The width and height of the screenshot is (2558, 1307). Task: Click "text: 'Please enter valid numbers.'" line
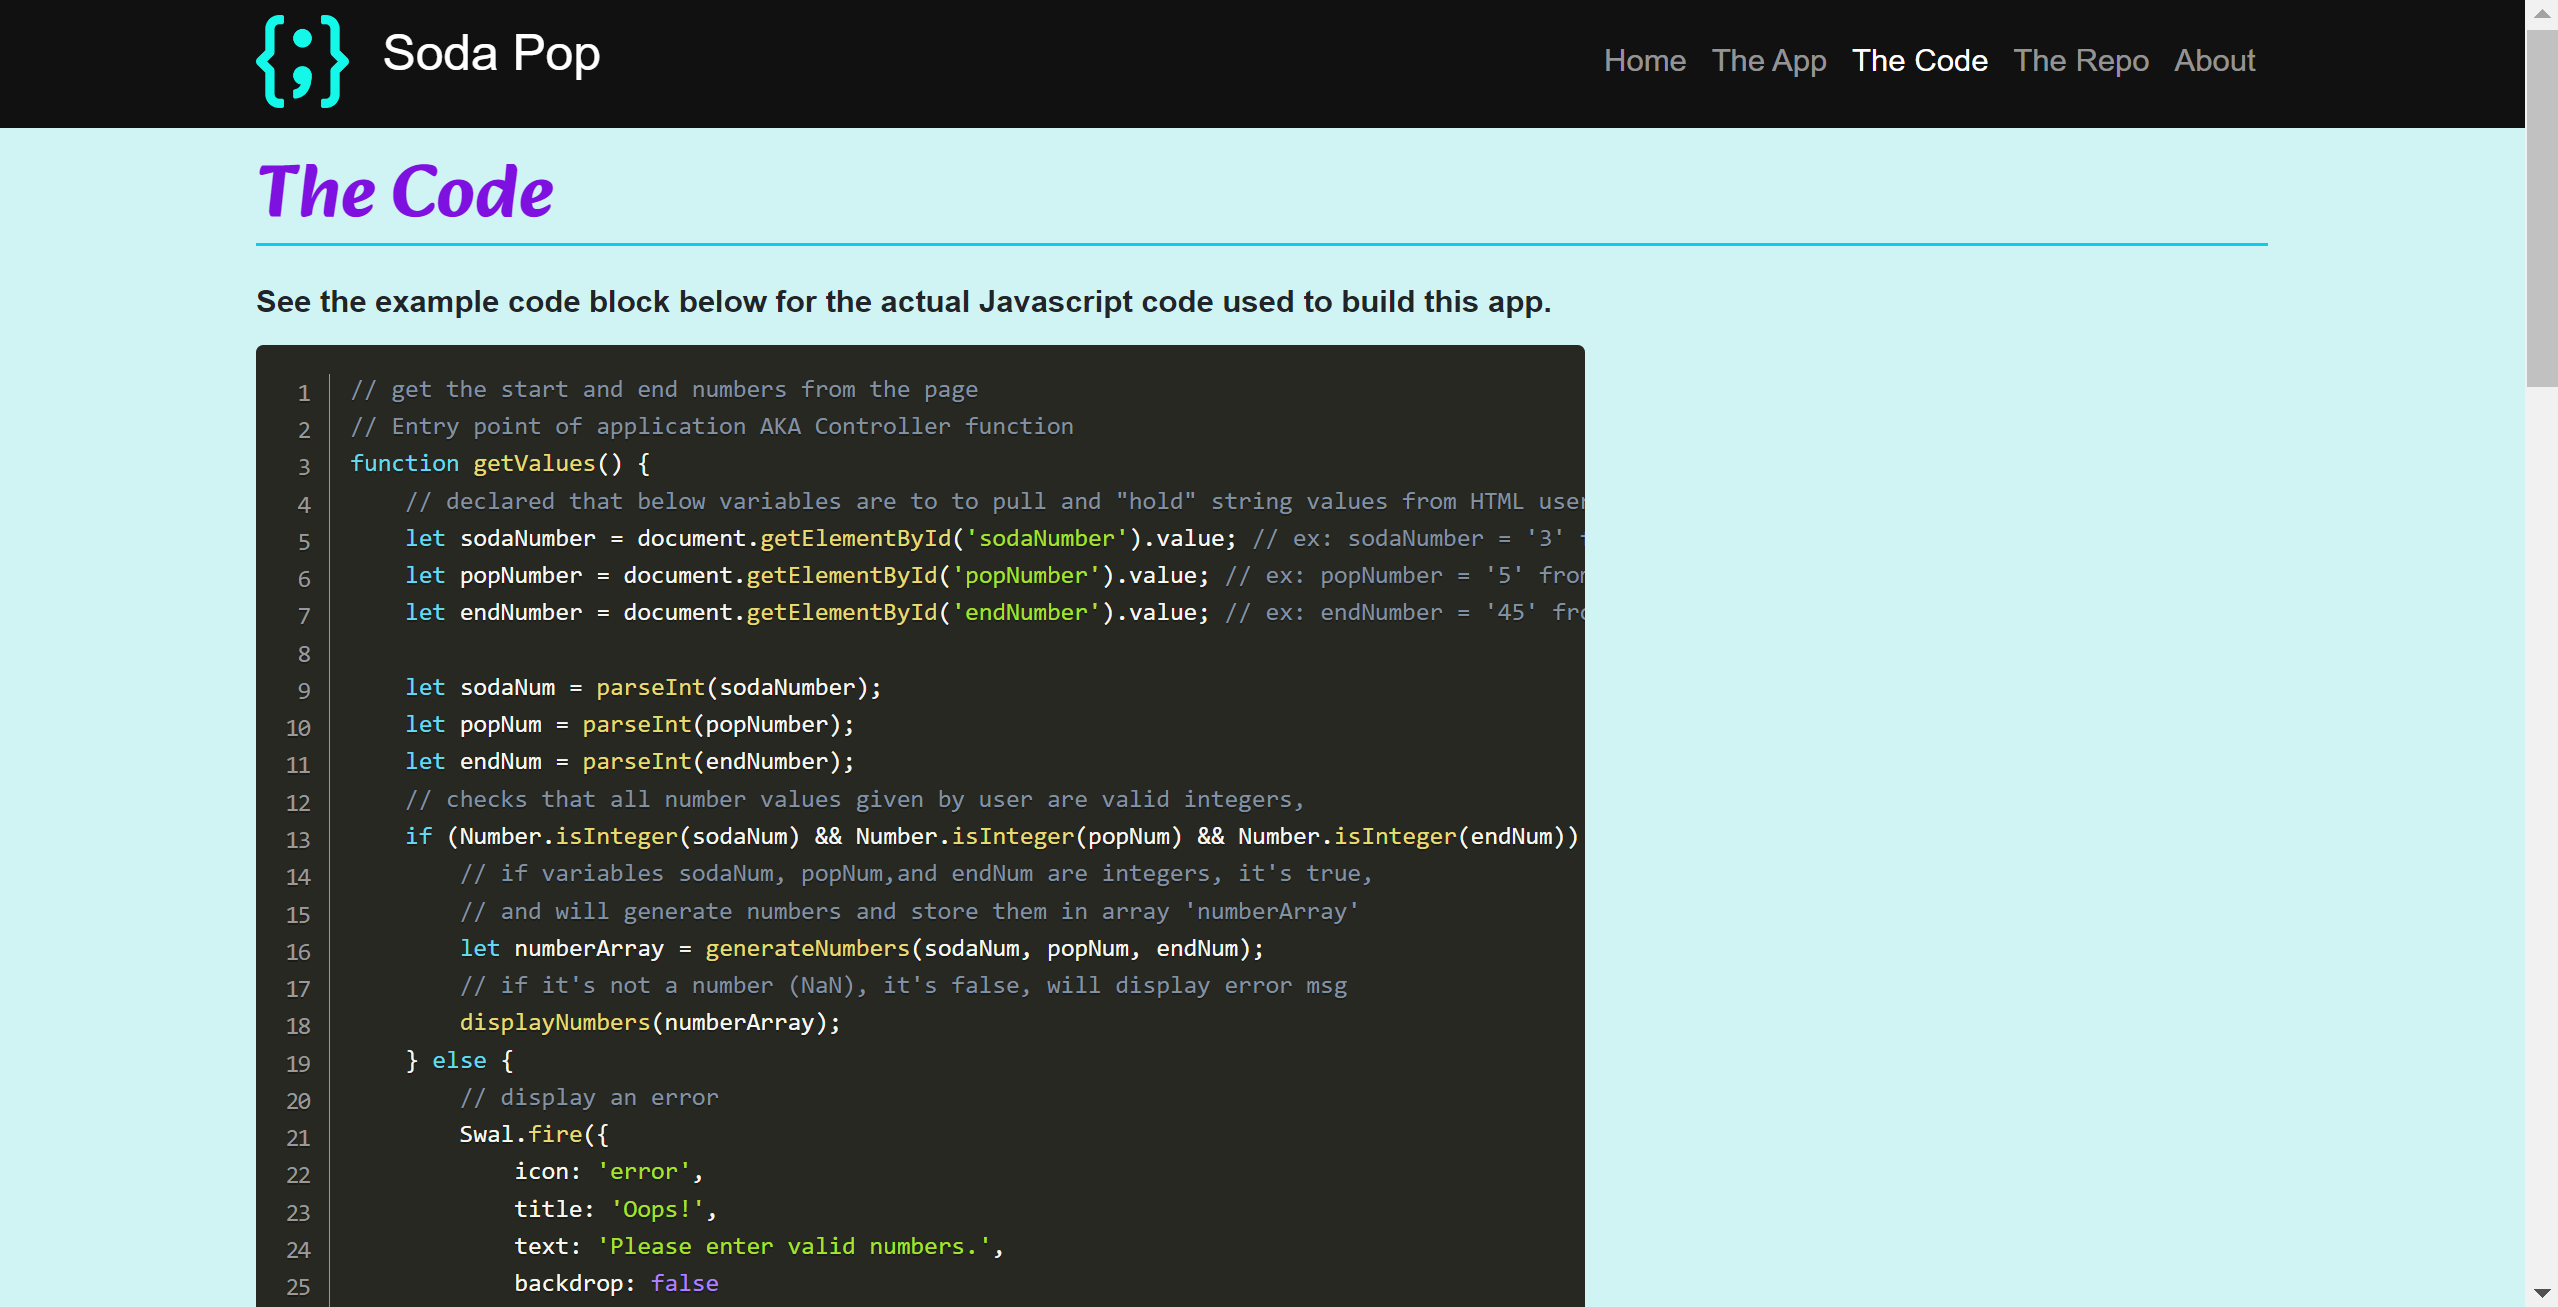pos(759,1246)
